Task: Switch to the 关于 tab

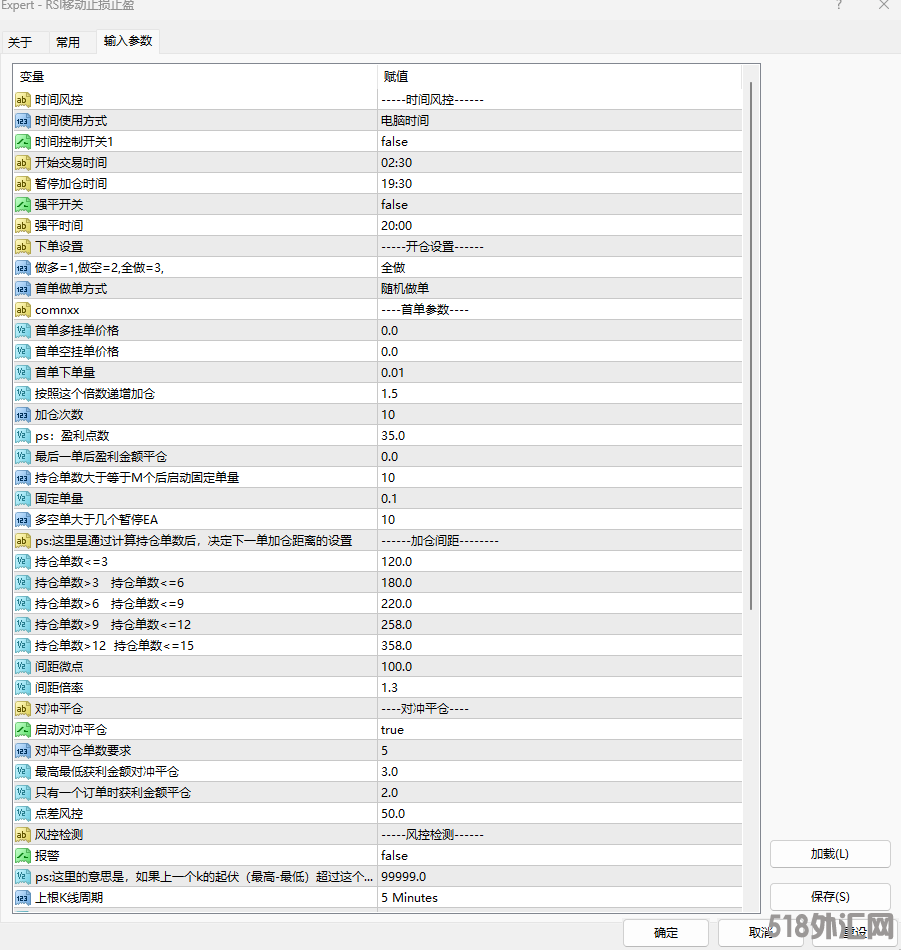Action: tap(20, 42)
